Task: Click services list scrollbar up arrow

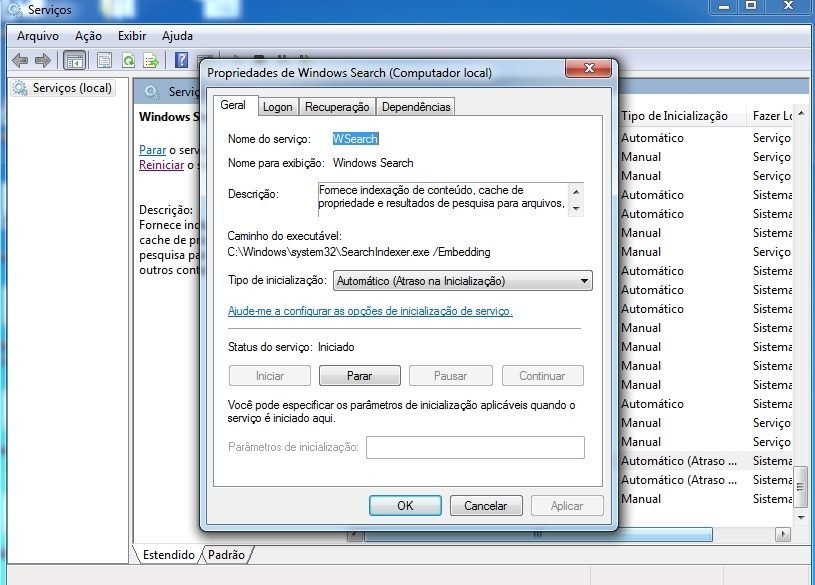Action: (x=801, y=113)
